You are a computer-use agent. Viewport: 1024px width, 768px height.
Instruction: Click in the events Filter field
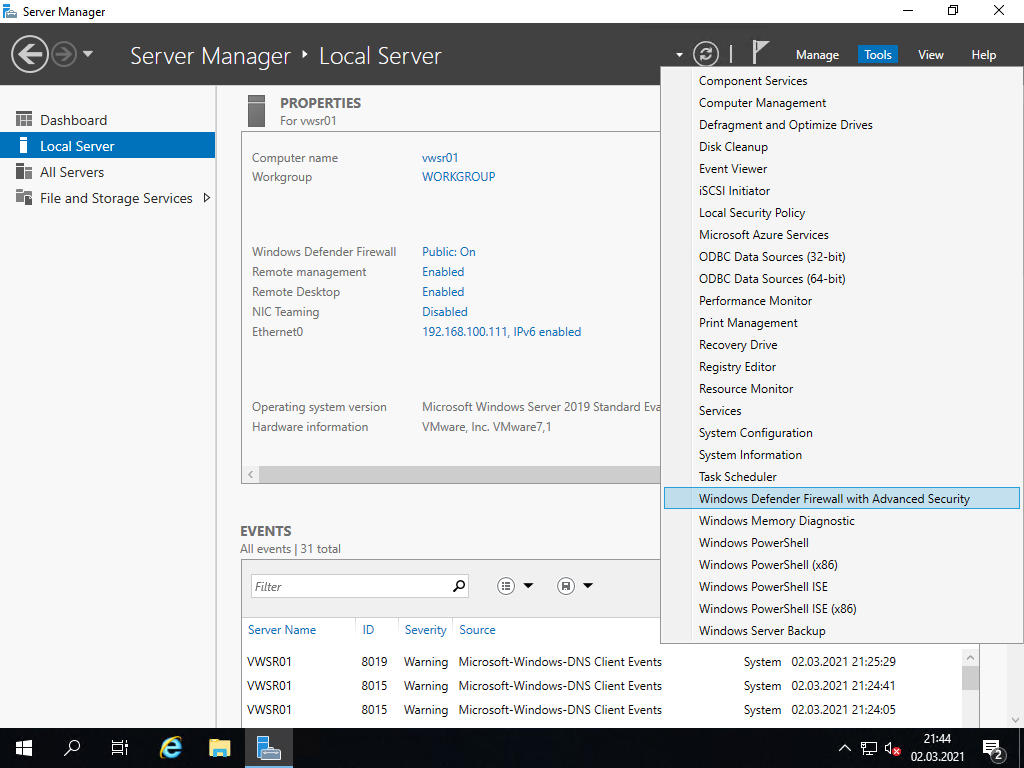point(350,586)
